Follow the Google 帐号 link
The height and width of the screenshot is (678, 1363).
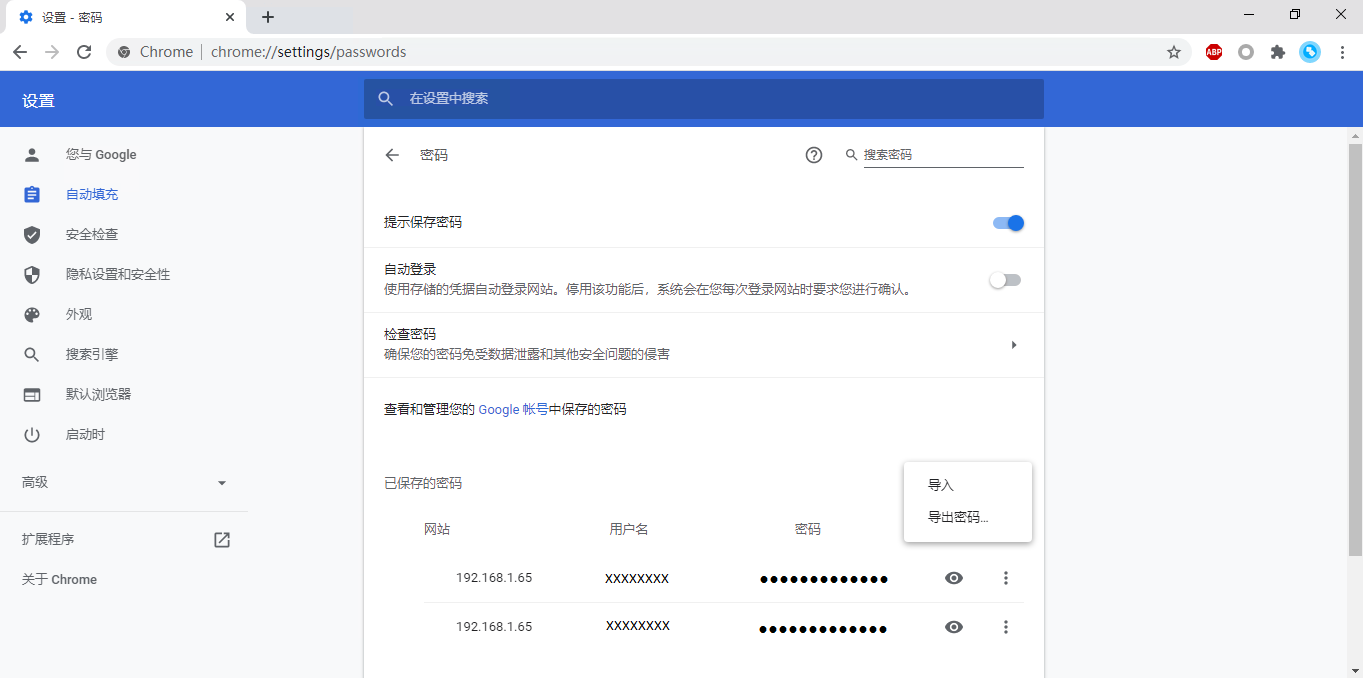(x=513, y=409)
